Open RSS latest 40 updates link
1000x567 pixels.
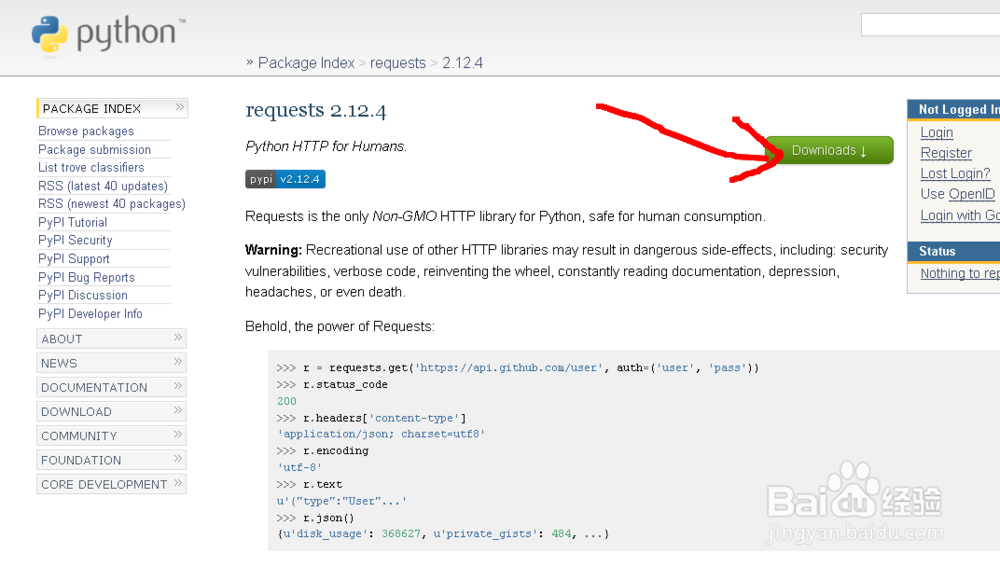click(103, 186)
